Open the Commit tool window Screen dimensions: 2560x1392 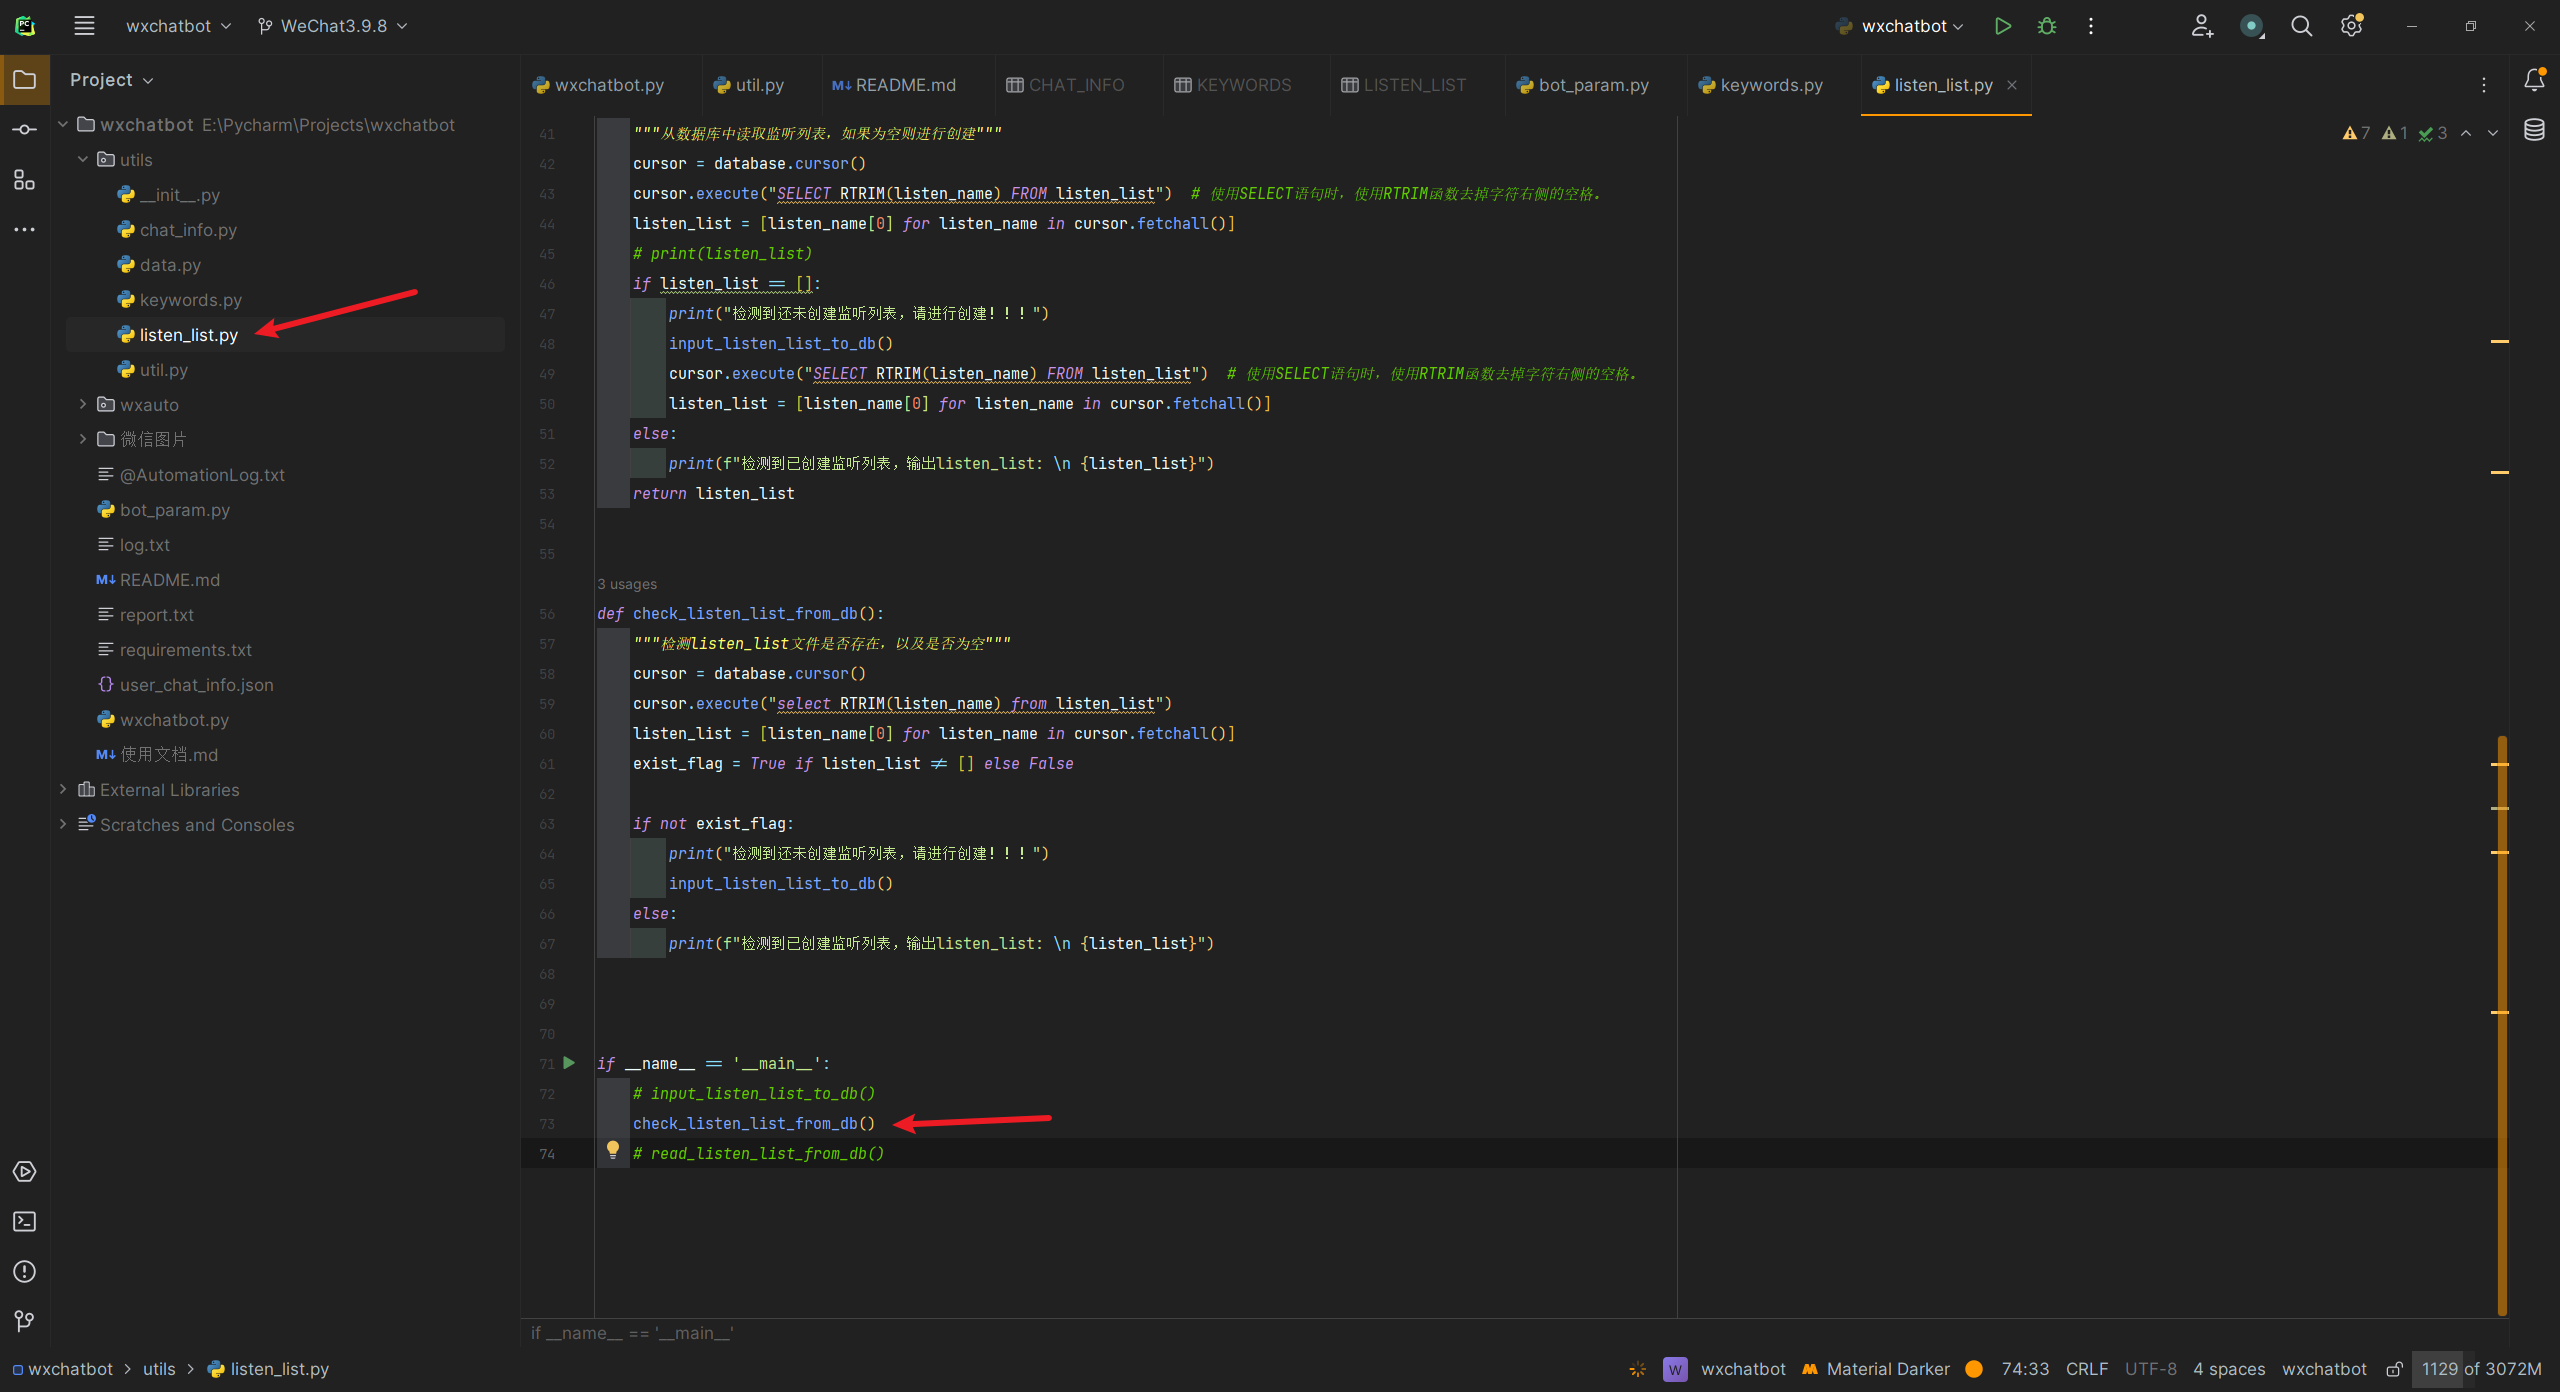pyautogui.click(x=25, y=130)
